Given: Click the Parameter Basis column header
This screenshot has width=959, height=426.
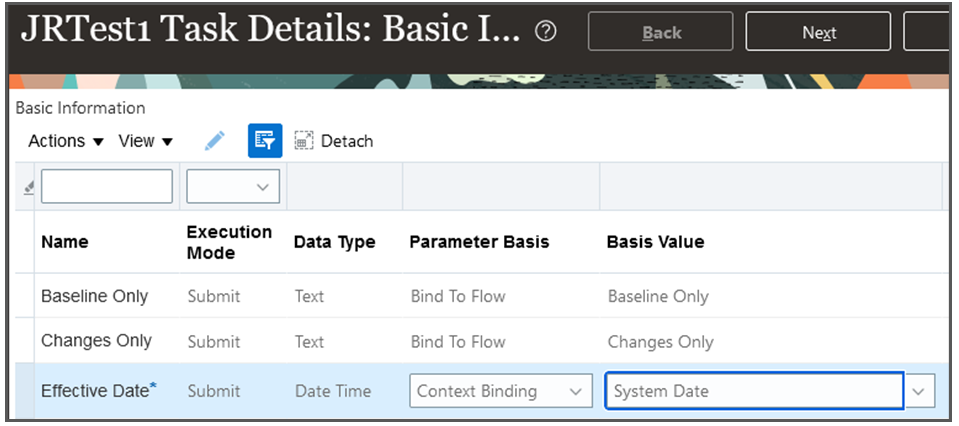Looking at the screenshot, I should [479, 242].
